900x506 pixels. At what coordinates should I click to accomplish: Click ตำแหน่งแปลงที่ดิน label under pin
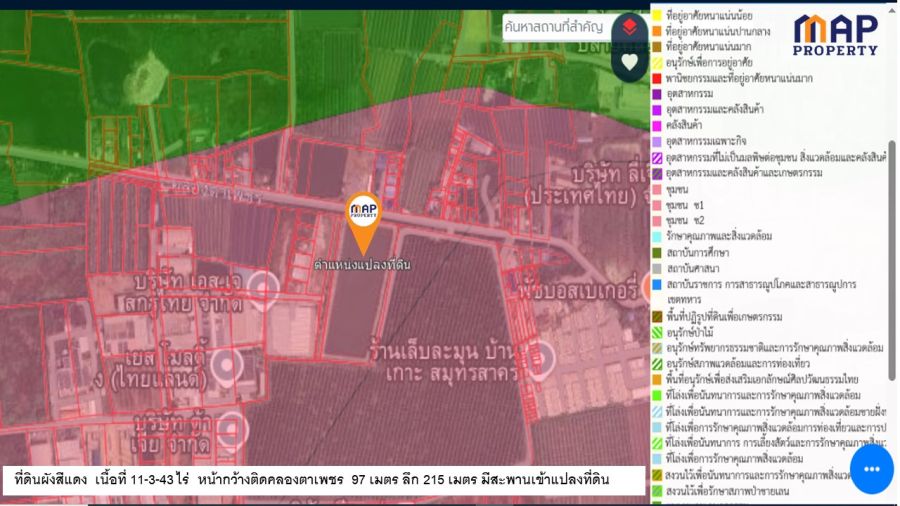(362, 265)
